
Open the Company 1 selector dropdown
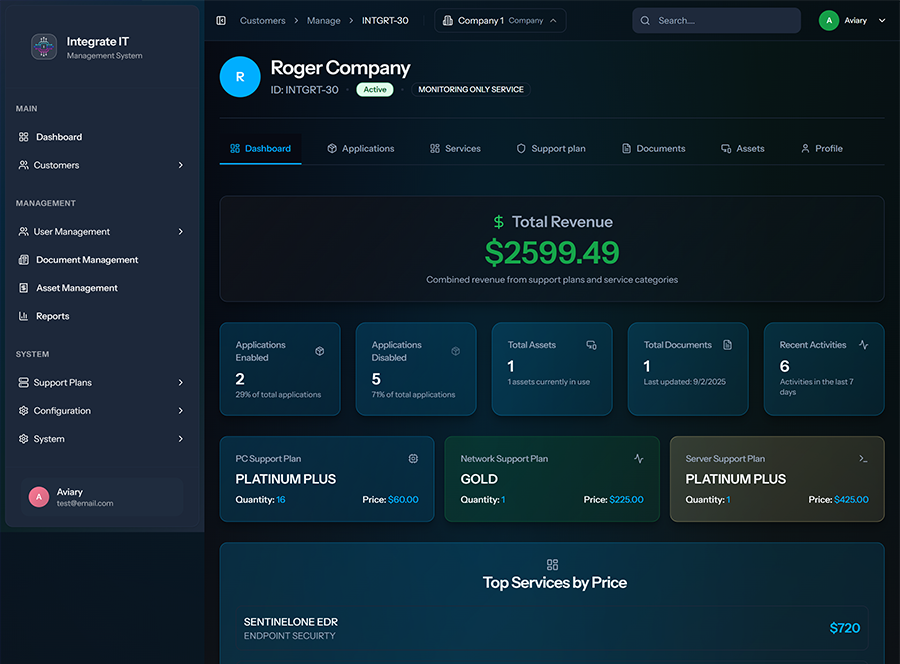(x=500, y=21)
